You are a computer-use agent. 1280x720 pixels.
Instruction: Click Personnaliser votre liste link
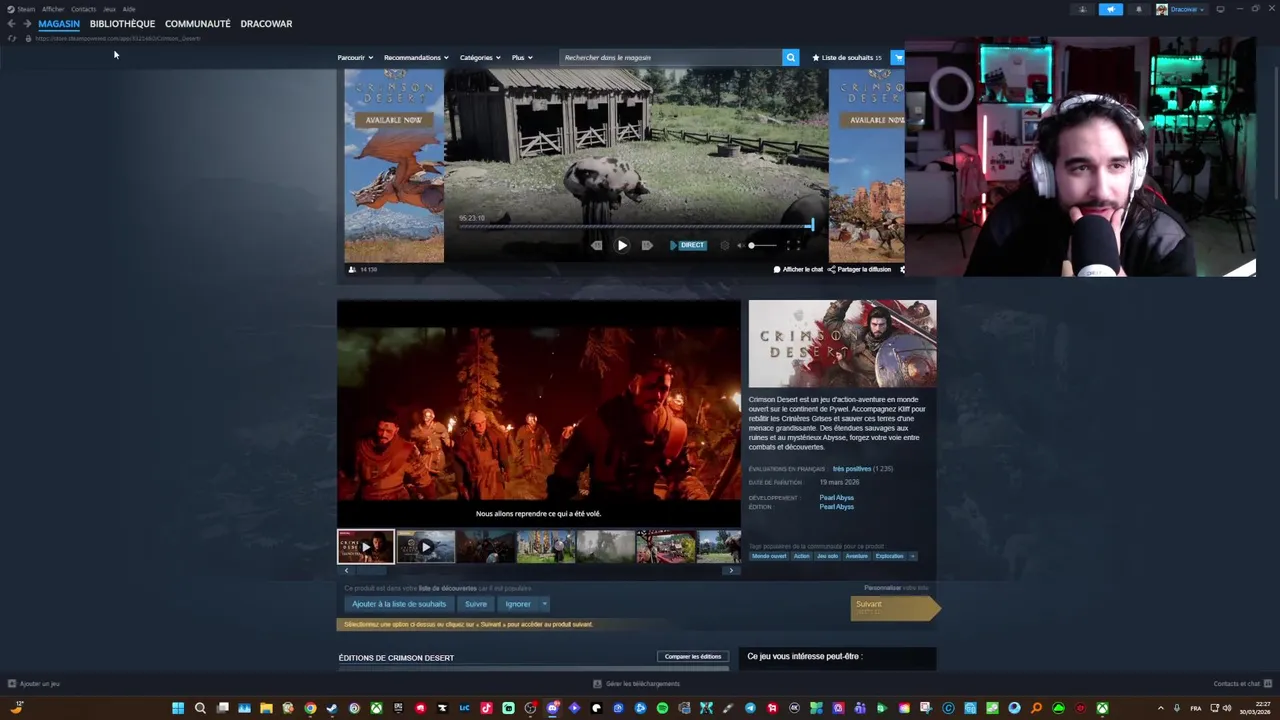tap(897, 588)
